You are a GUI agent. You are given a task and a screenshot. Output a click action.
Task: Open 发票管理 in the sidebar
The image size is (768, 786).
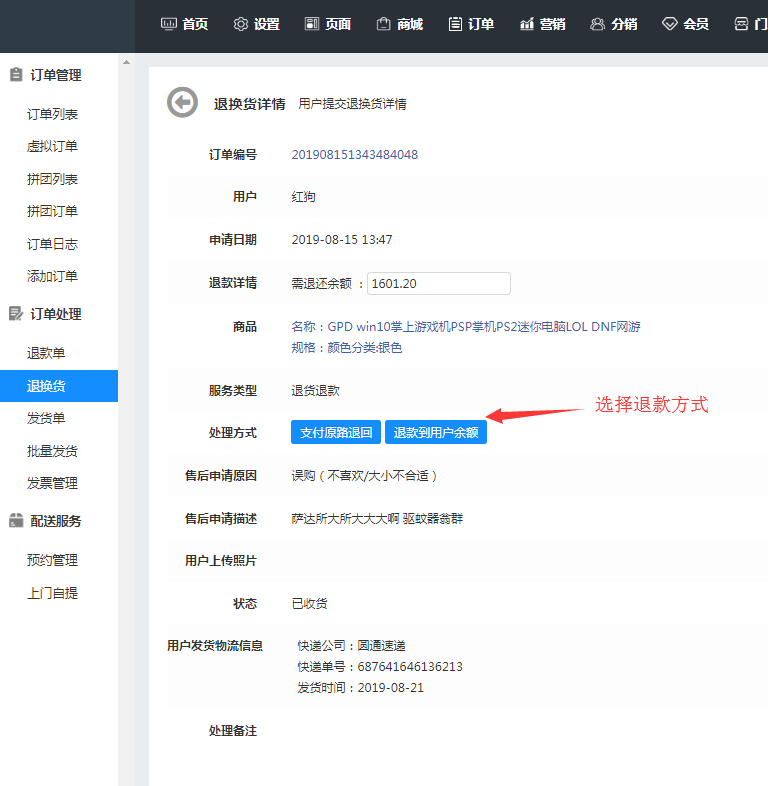tap(52, 483)
